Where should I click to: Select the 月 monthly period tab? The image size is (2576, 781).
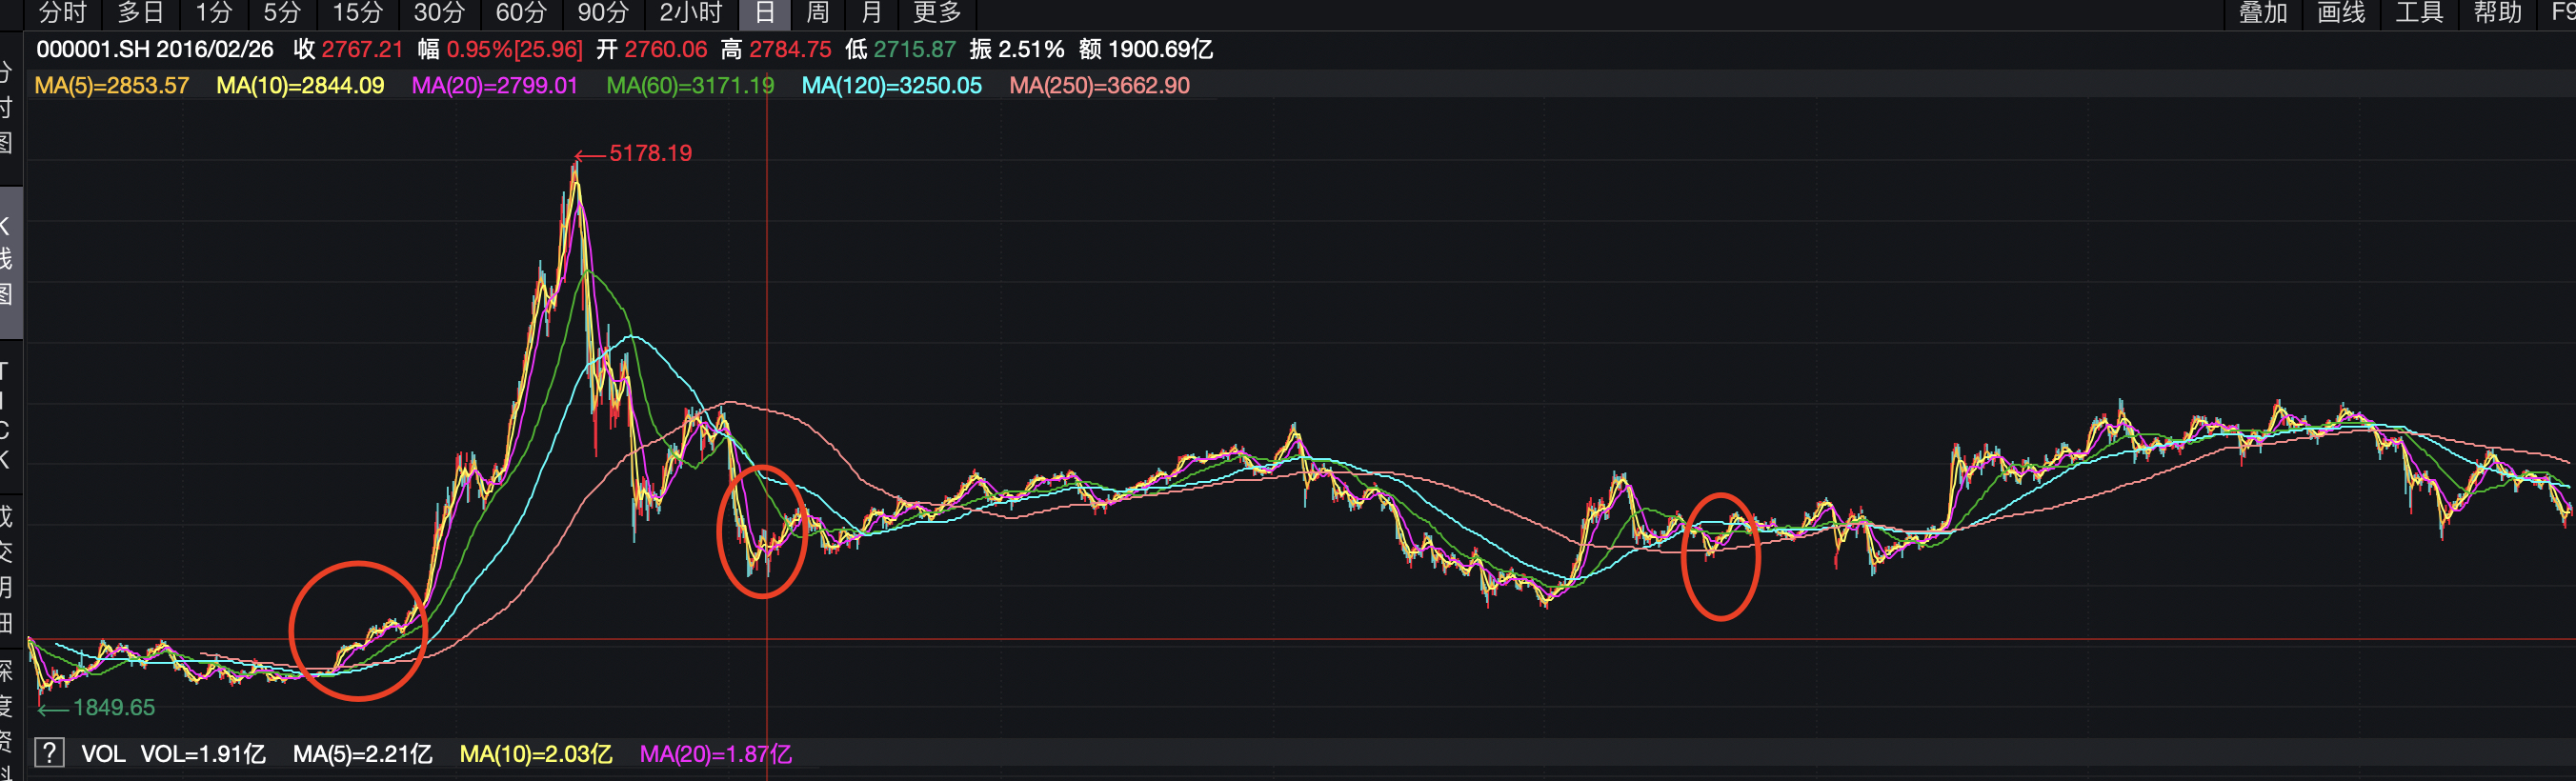(871, 13)
